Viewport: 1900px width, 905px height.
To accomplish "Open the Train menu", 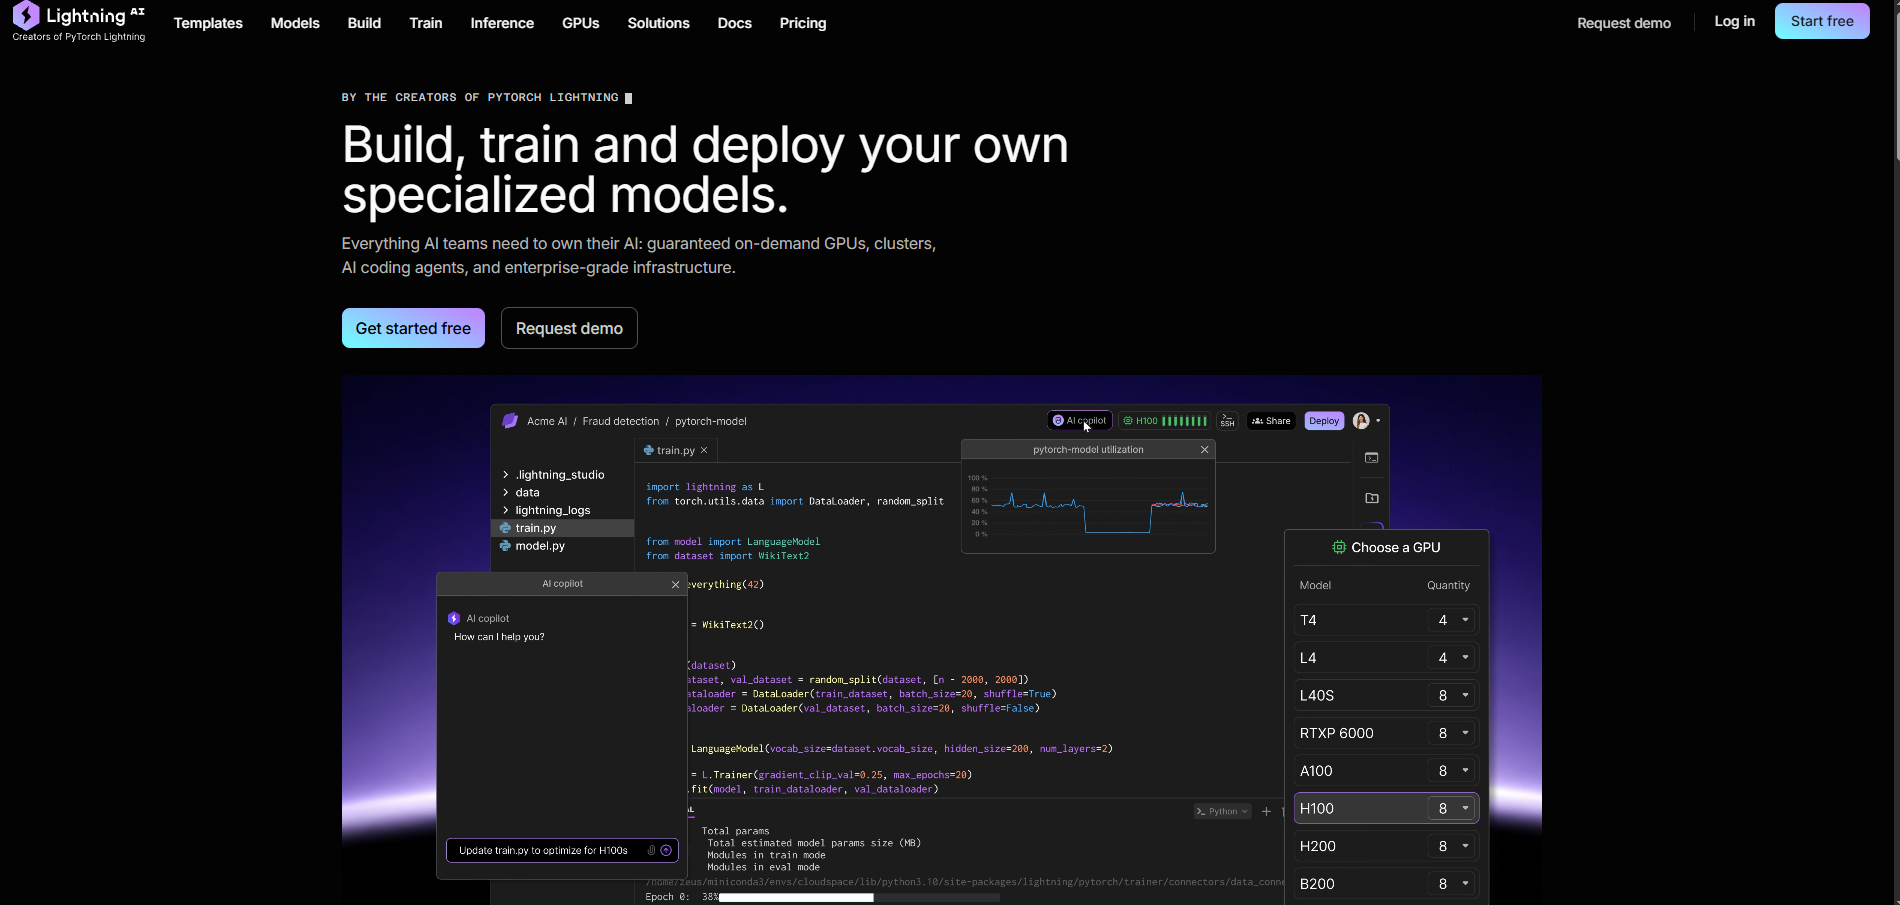I will (426, 23).
